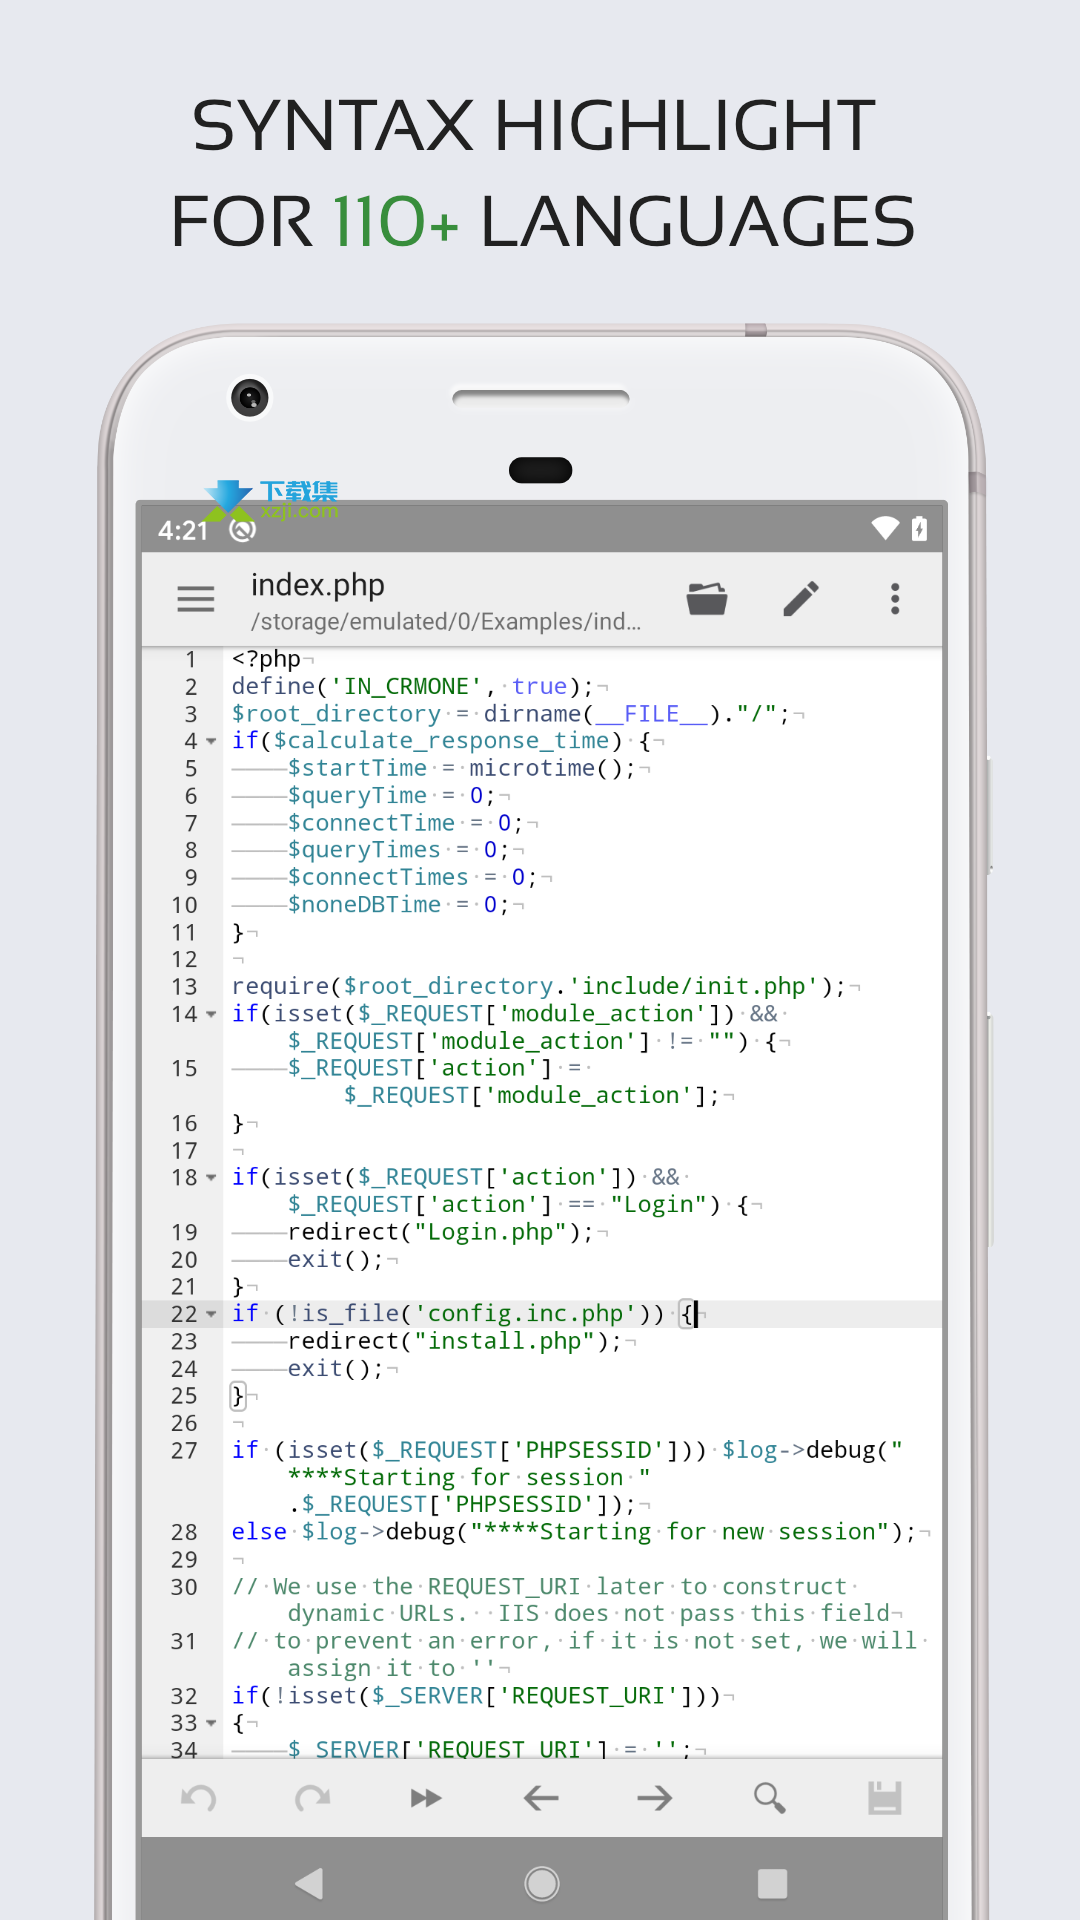
Task: Place cursor on $connectTimes = 0 line
Action: point(412,877)
